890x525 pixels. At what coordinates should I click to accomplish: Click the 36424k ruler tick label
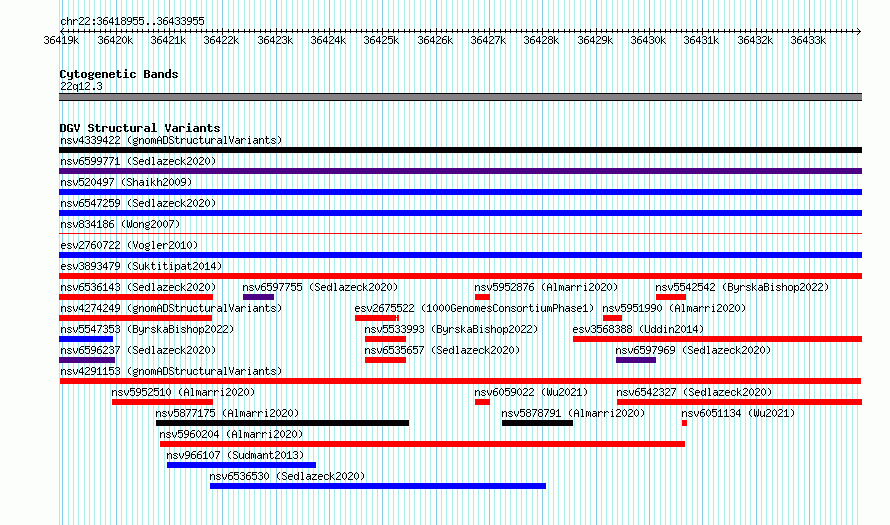pos(328,40)
